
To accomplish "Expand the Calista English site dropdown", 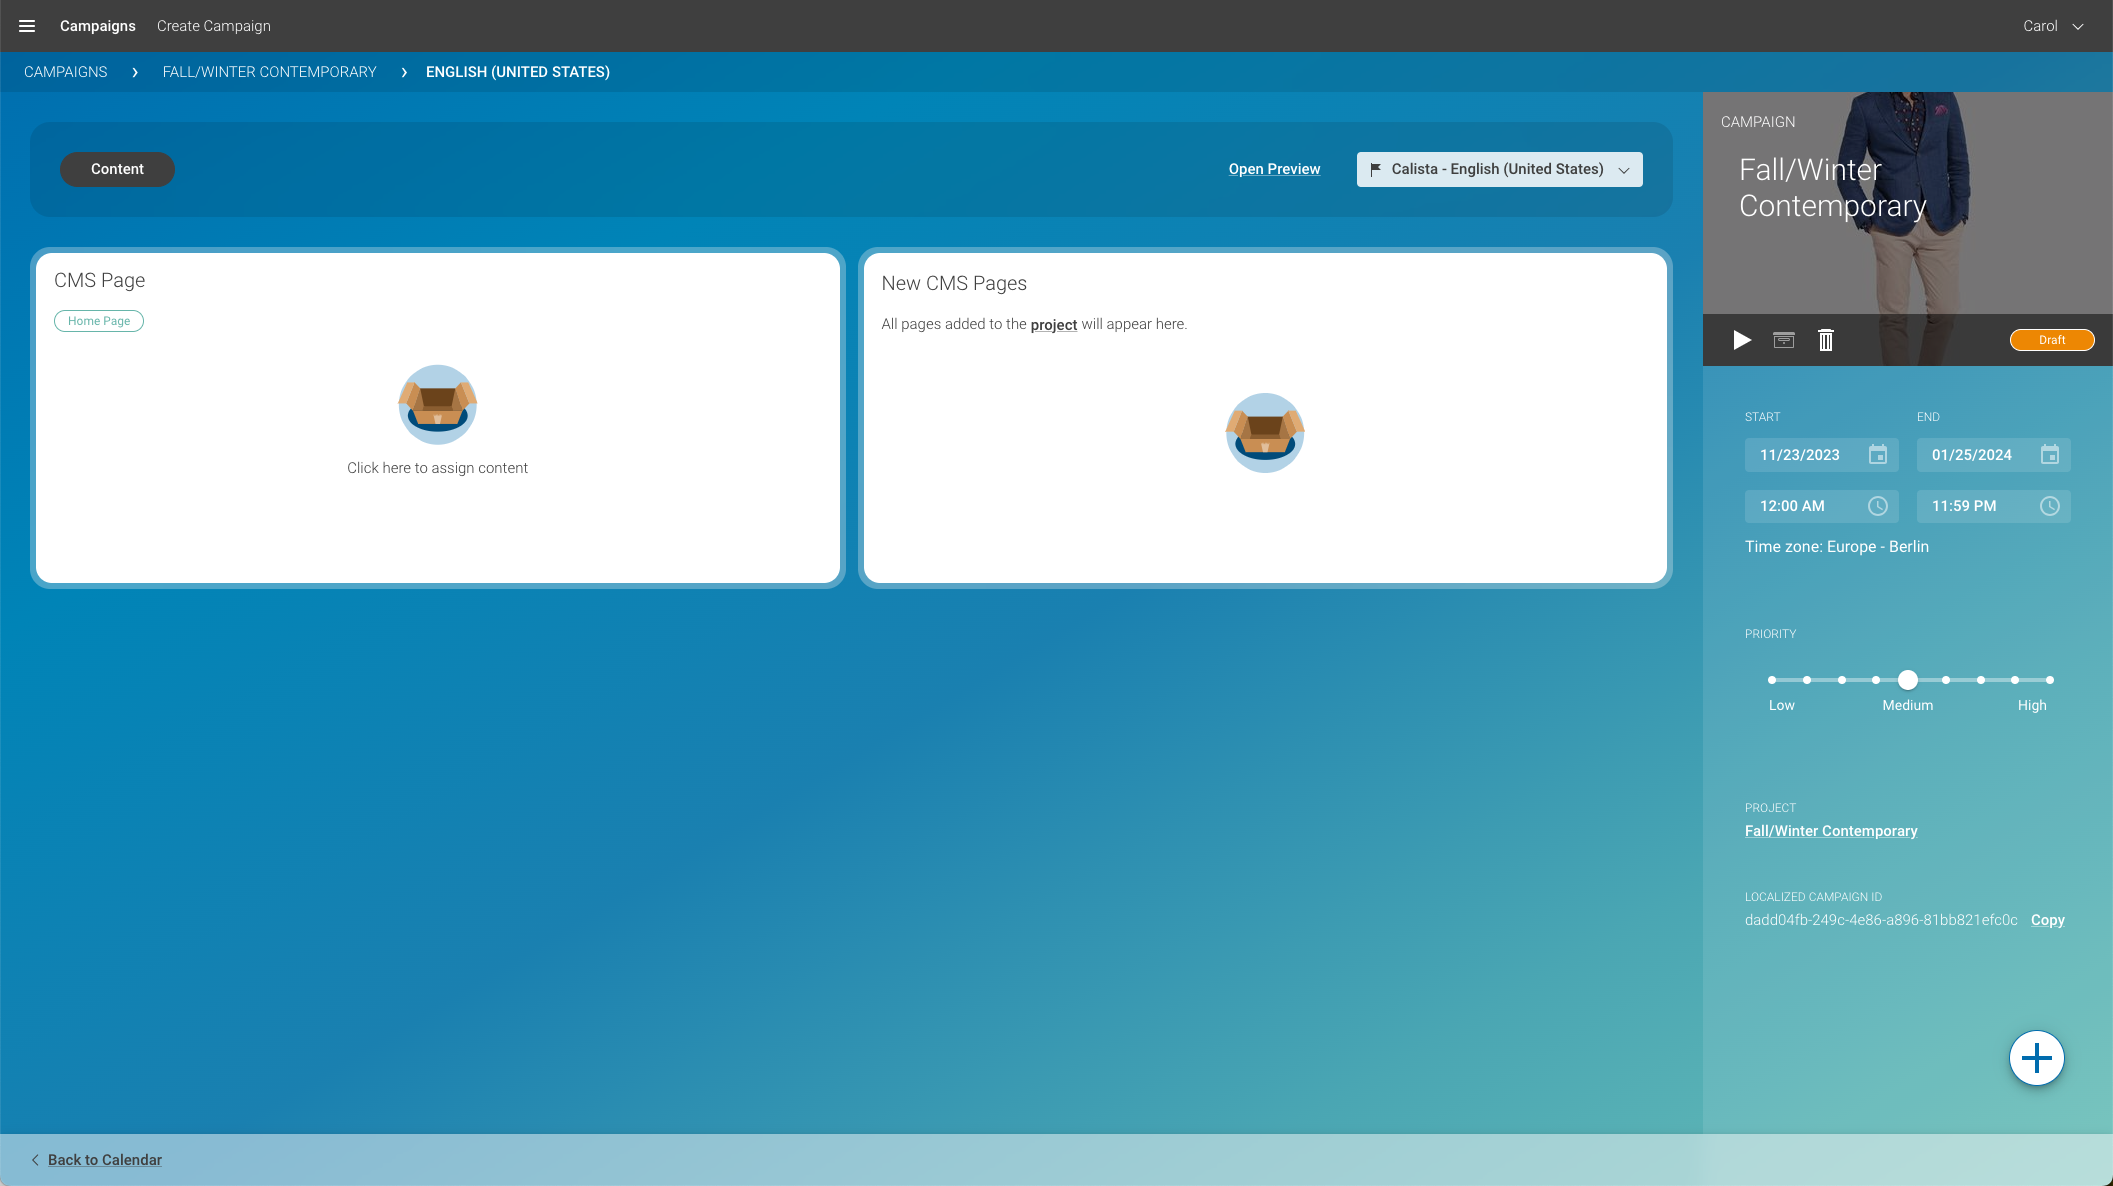I will pos(1499,170).
